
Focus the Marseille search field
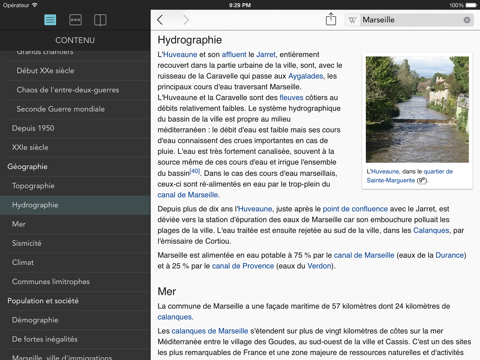410,20
